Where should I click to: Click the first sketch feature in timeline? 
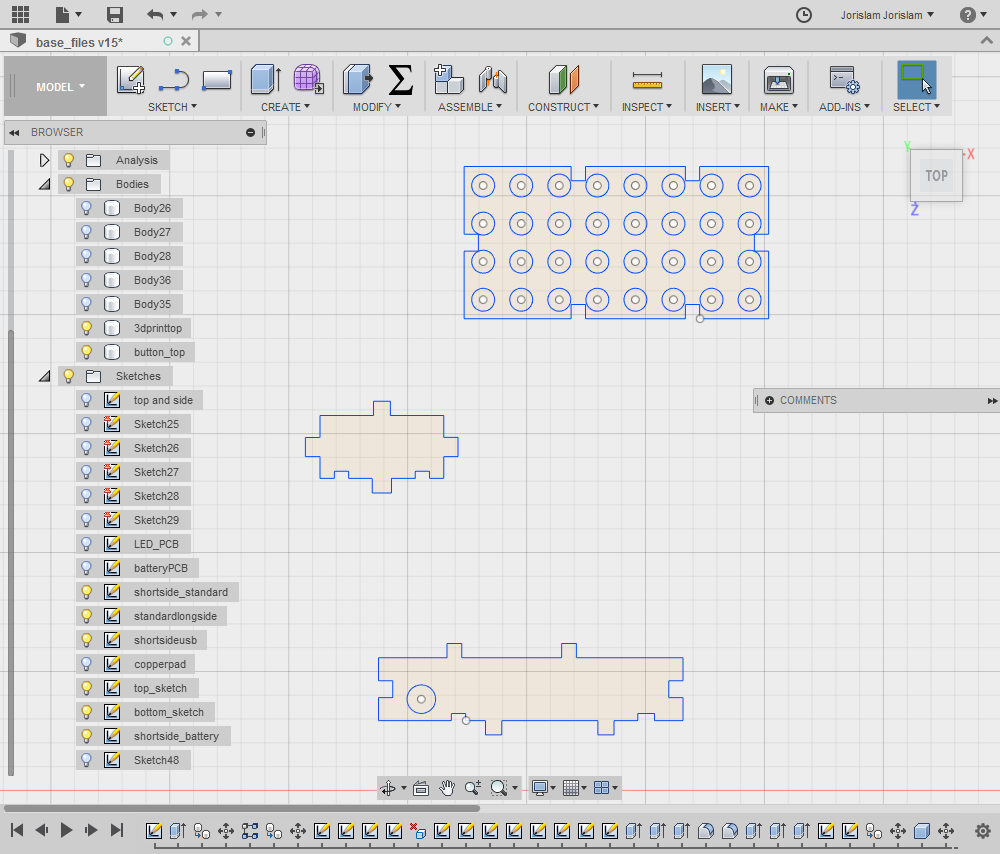[154, 830]
